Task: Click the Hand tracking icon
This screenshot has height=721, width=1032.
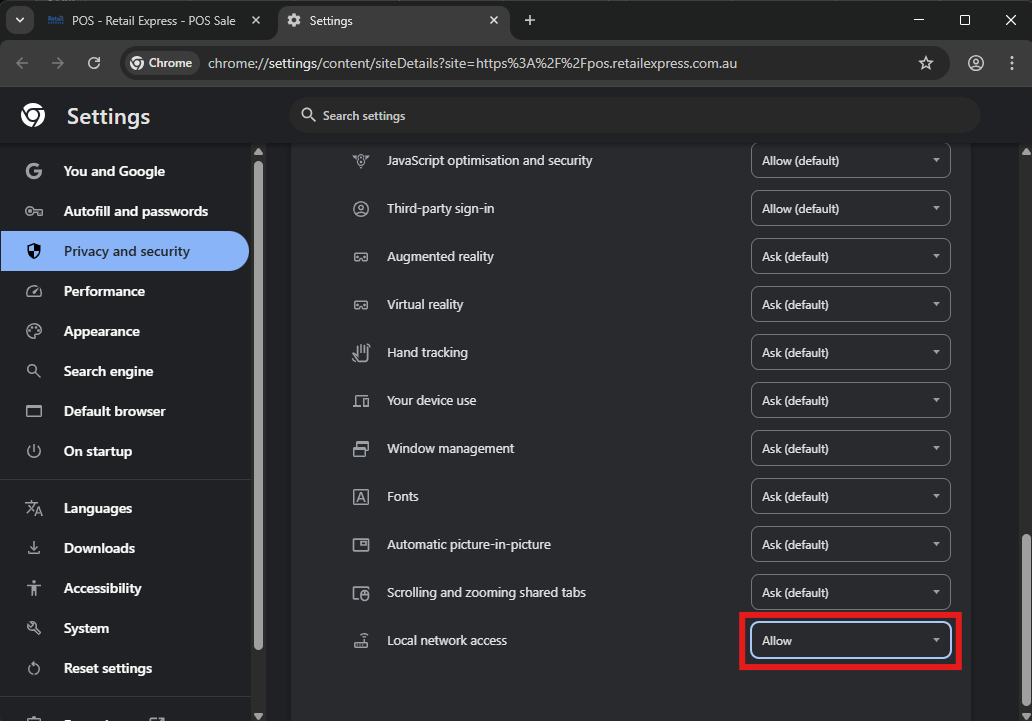Action: pos(361,353)
